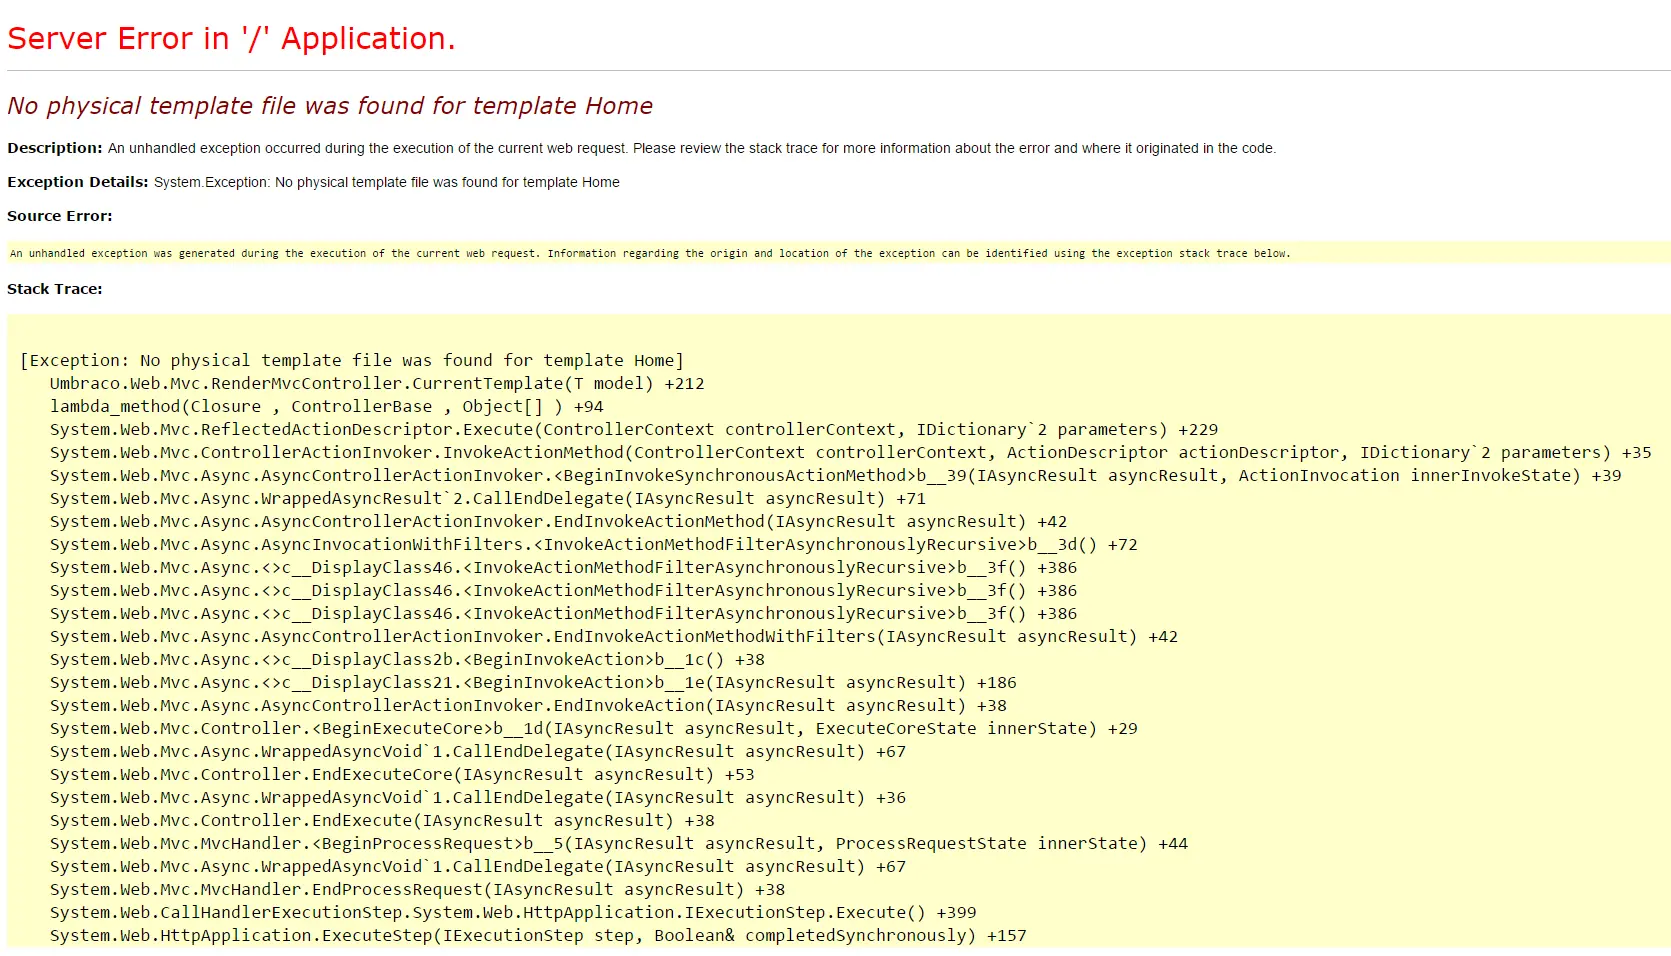Click the italic 'No physical template file' subheading

[x=330, y=106]
